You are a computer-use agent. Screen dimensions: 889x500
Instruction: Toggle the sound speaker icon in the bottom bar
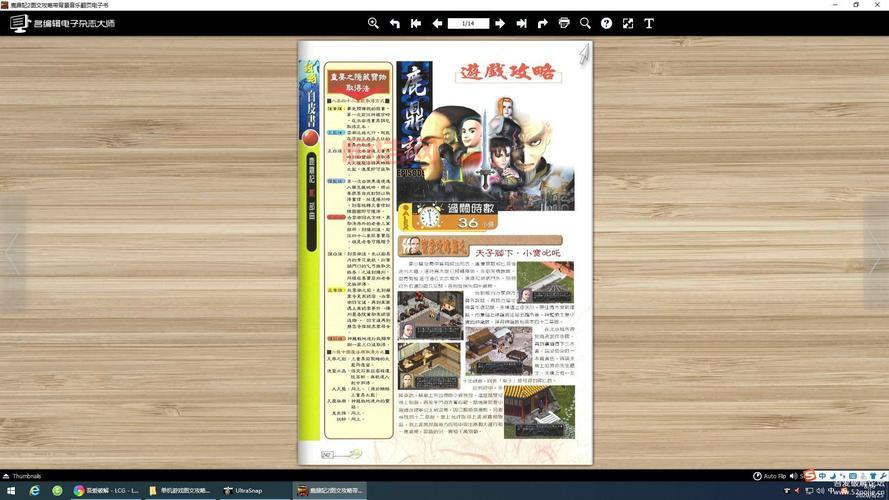click(795, 476)
